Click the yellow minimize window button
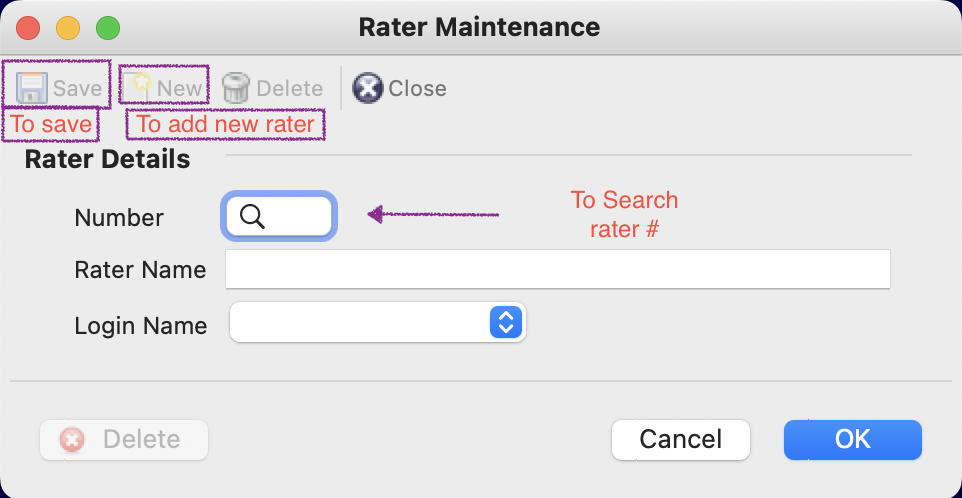Image resolution: width=962 pixels, height=498 pixels. [68, 28]
